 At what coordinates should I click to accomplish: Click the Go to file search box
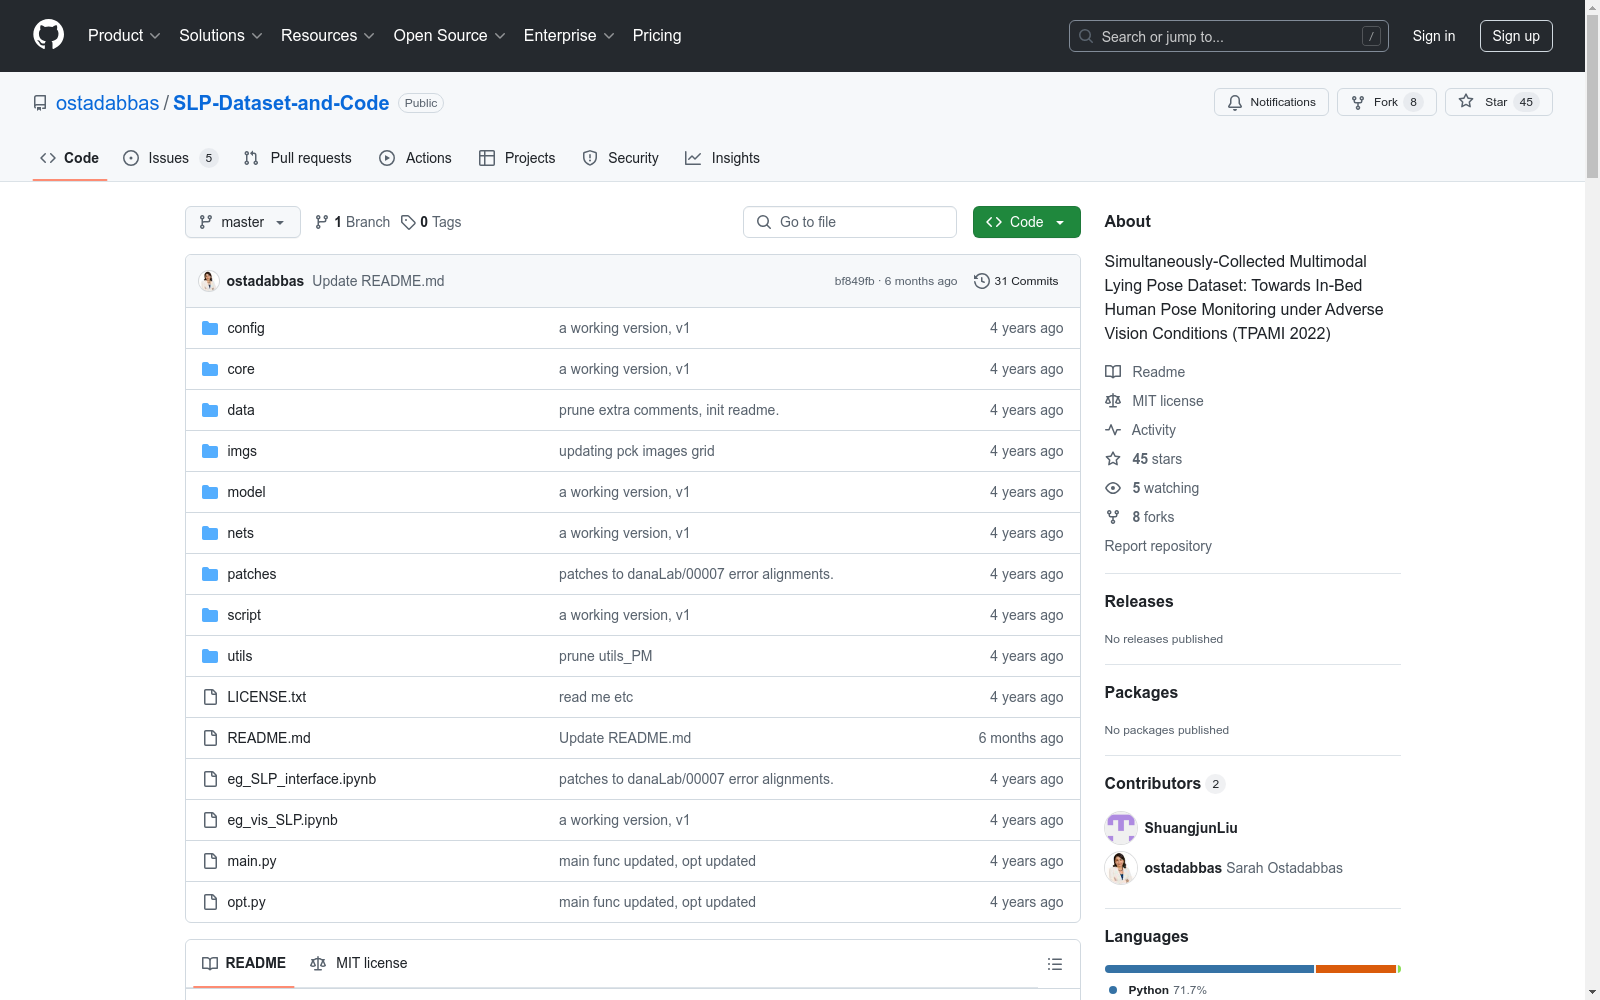coord(850,222)
